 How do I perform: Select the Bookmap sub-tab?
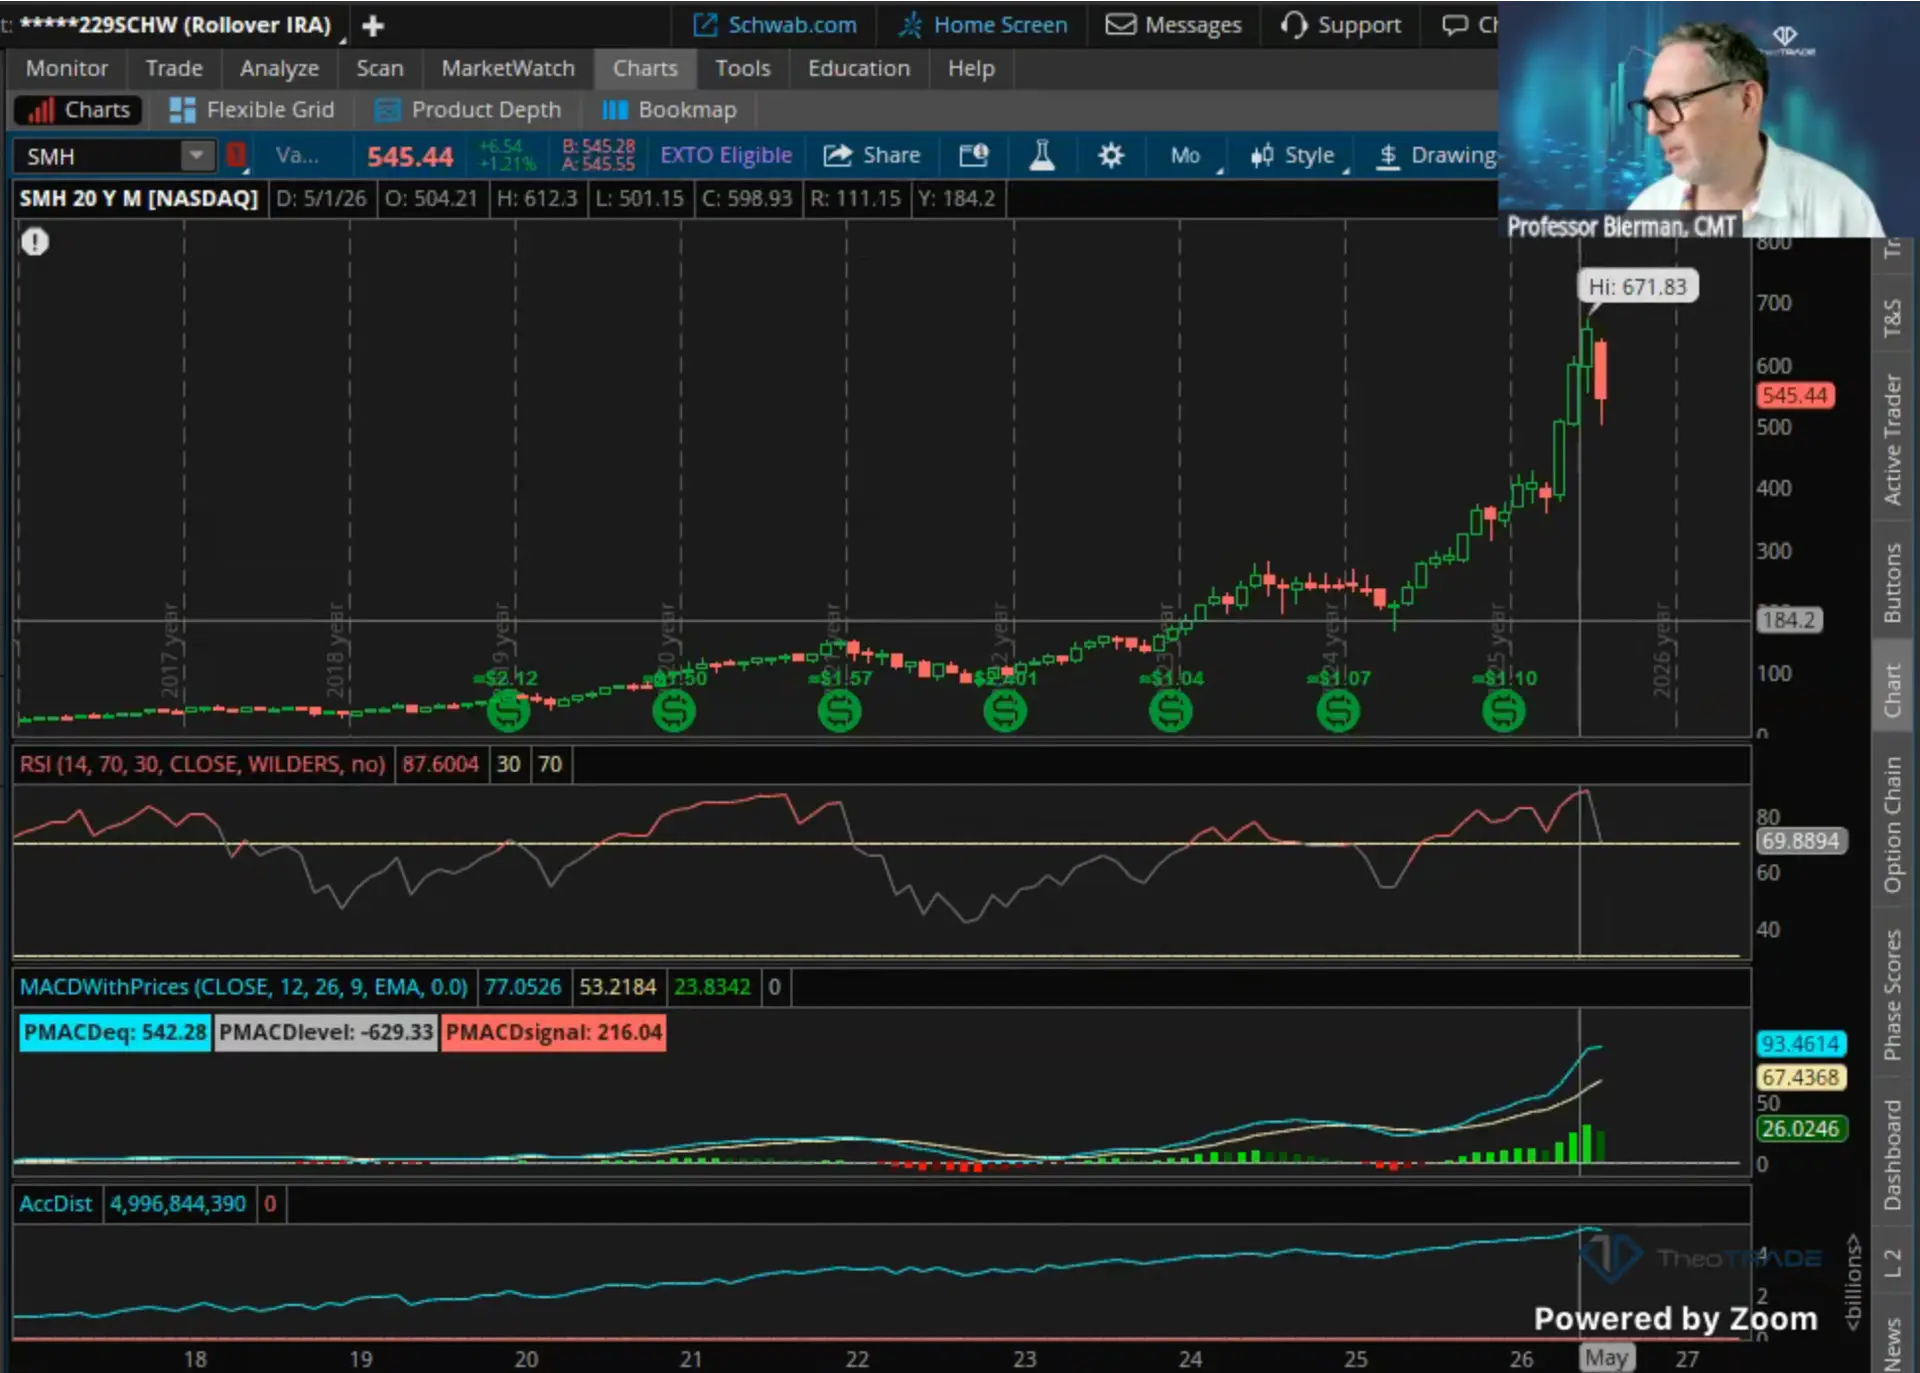670,110
